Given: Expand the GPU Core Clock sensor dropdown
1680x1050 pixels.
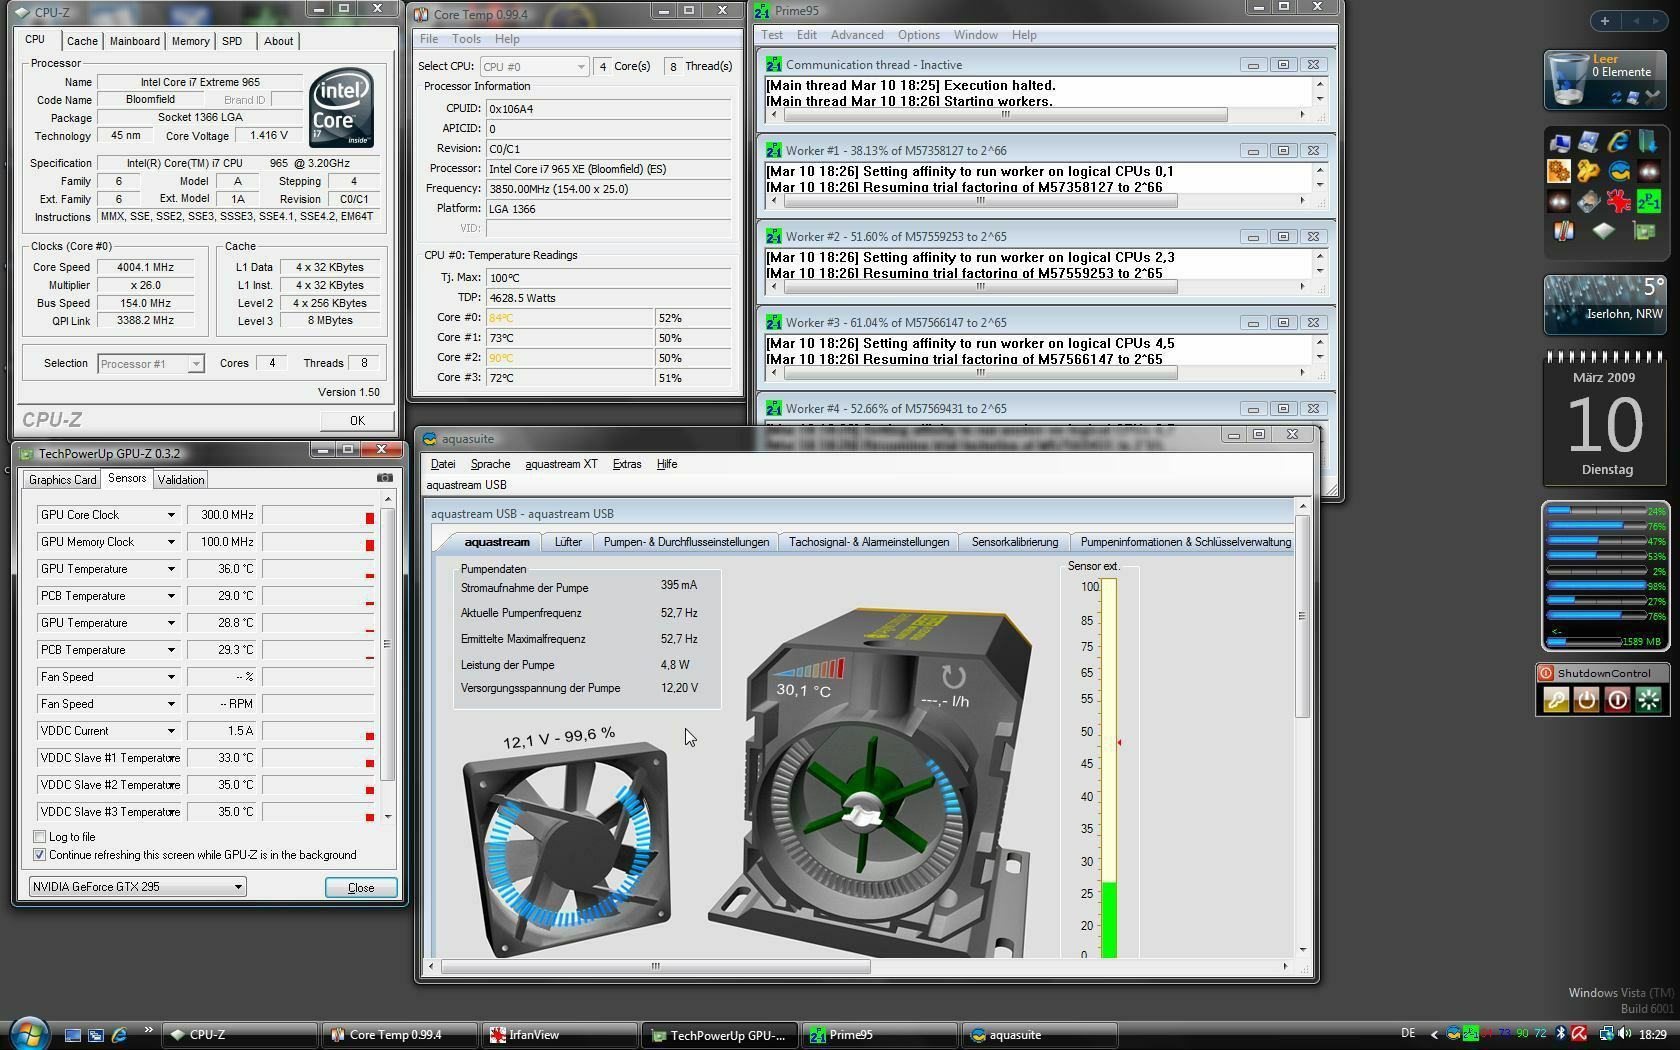Looking at the screenshot, I should pyautogui.click(x=171, y=515).
